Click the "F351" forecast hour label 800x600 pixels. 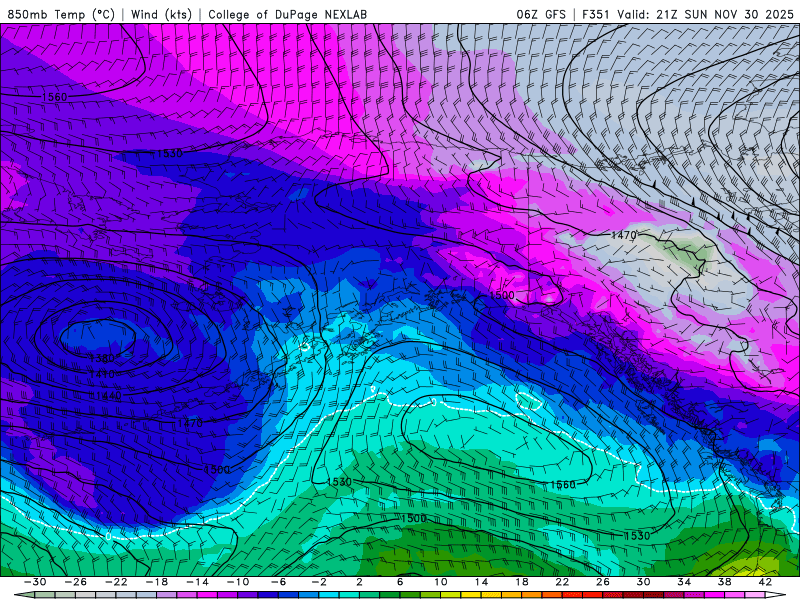[595, 14]
